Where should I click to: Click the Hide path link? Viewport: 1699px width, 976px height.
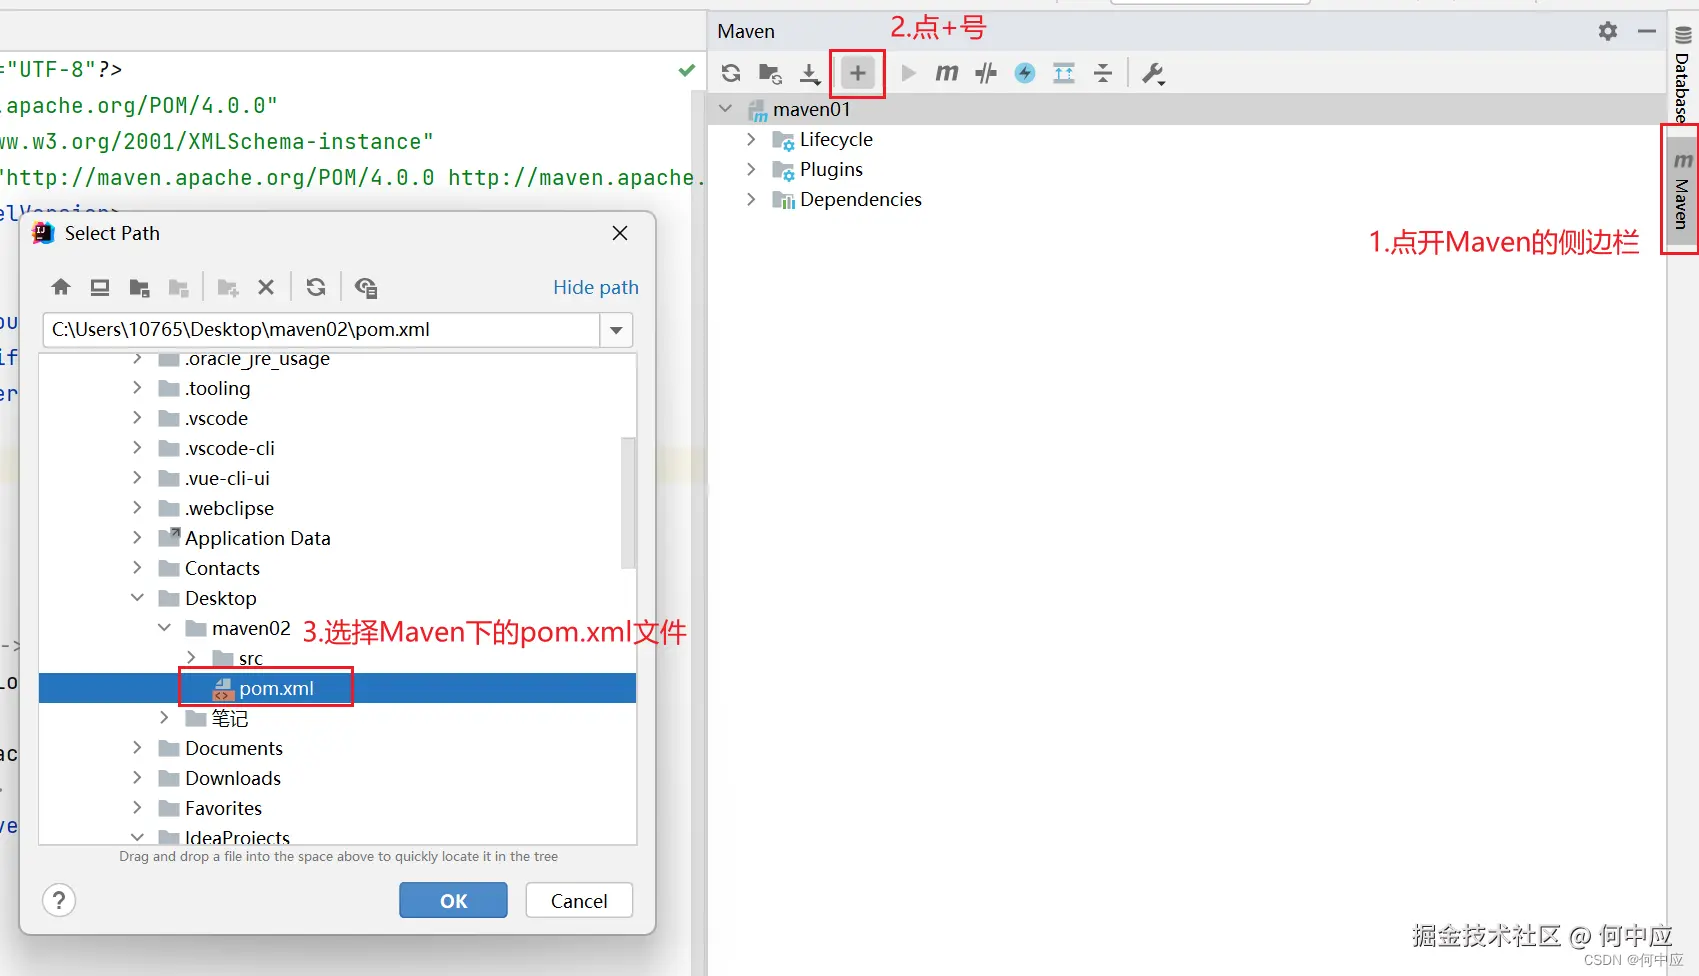[596, 287]
